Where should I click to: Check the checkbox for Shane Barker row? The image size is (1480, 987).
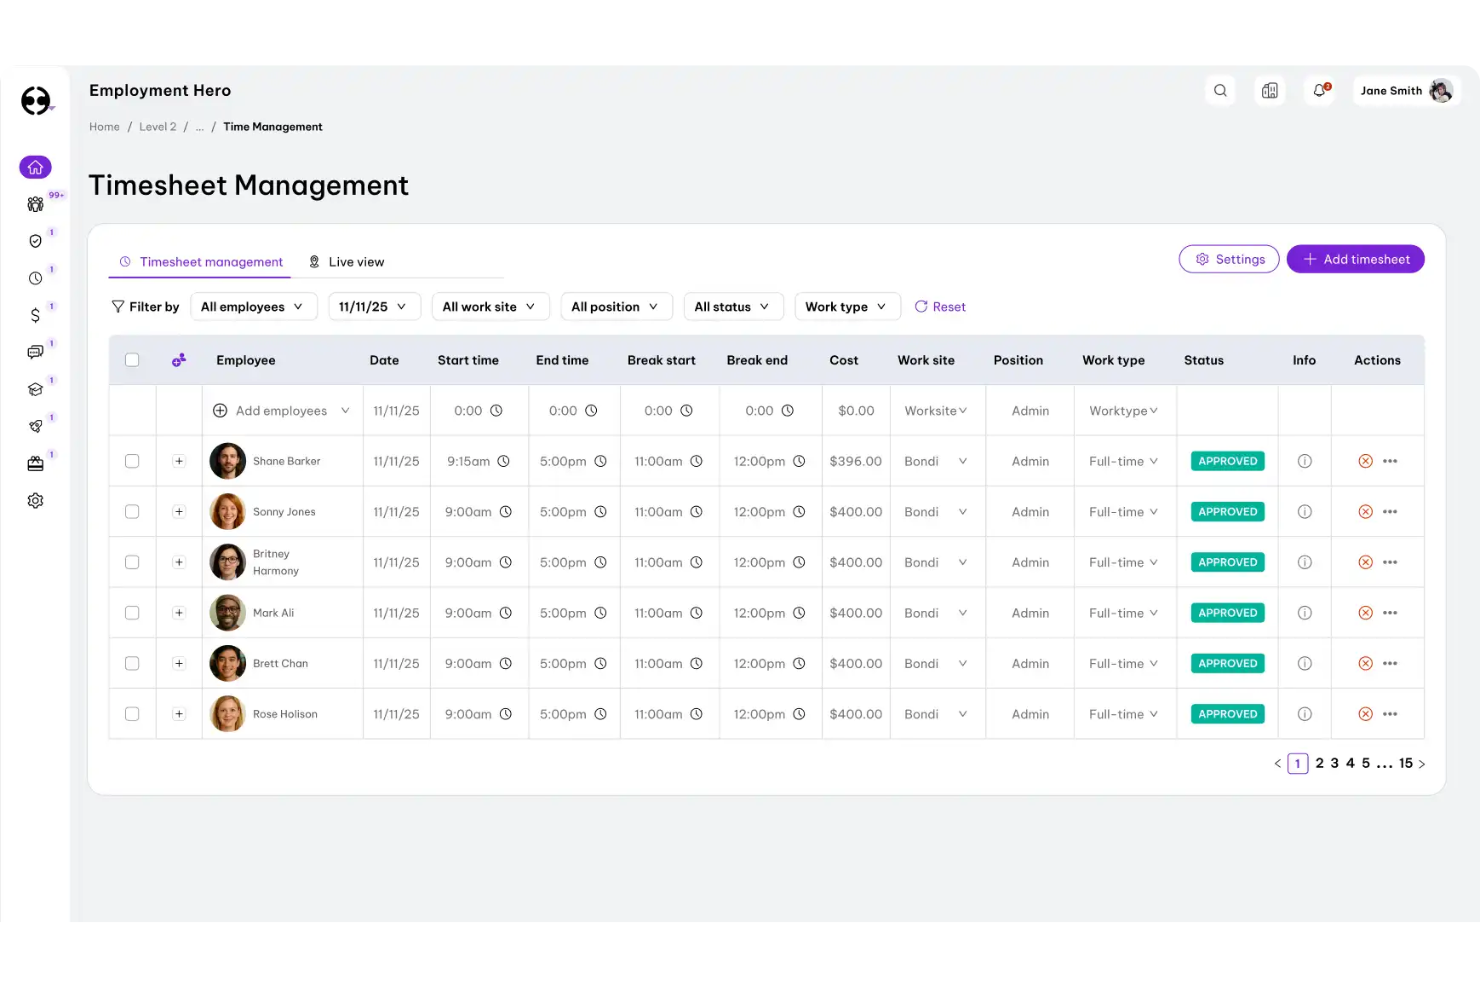coord(132,461)
